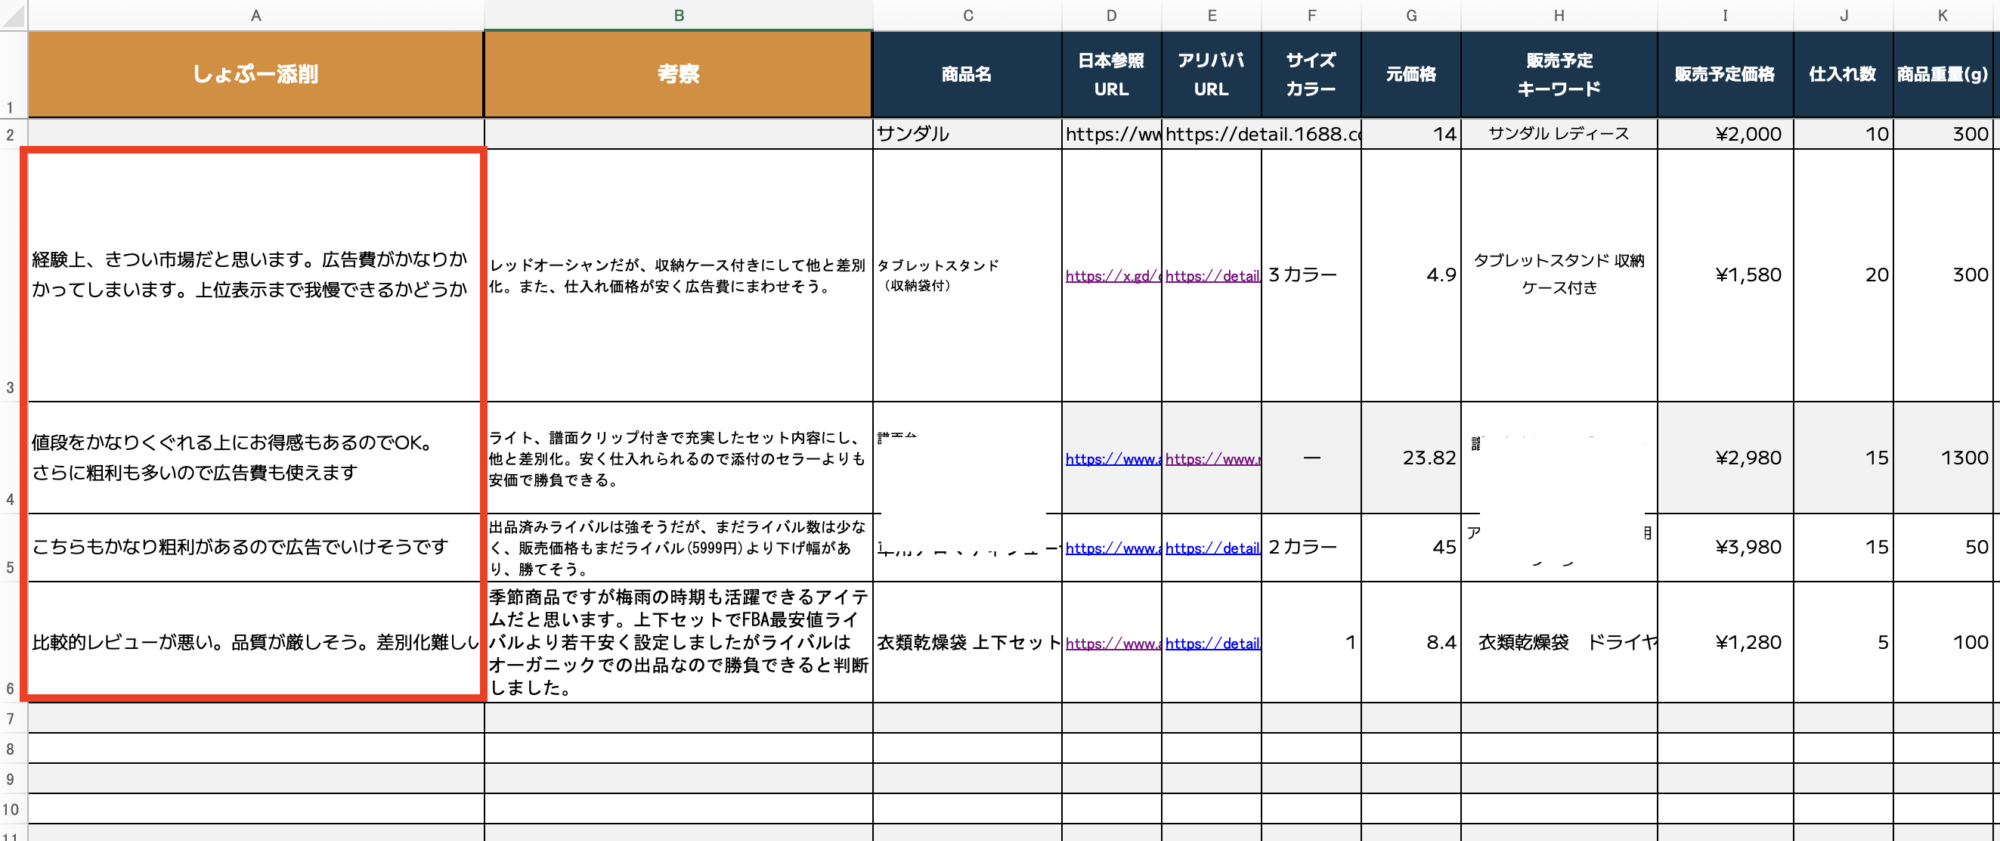Select the comment cell starting with 比較的レビューが悪い
Screen dimensions: 2000x841
click(x=256, y=642)
